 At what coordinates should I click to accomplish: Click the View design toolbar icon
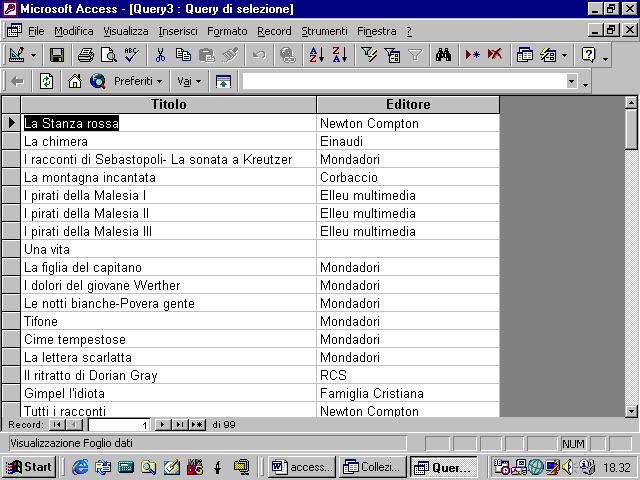click(16, 55)
